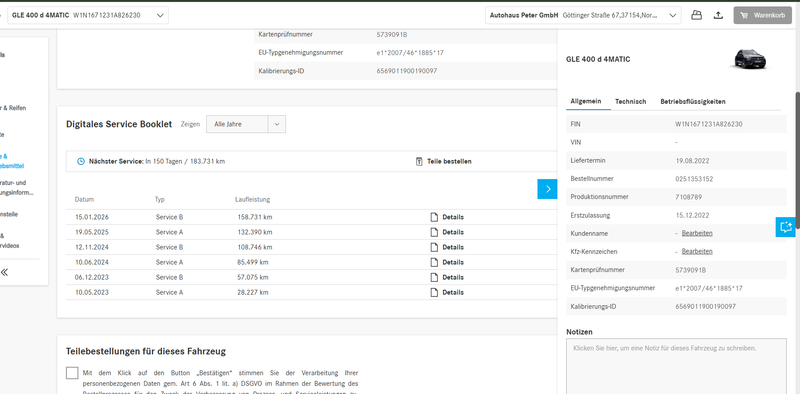Switch to the Allgemein tab
The height and width of the screenshot is (394, 800).
click(586, 102)
